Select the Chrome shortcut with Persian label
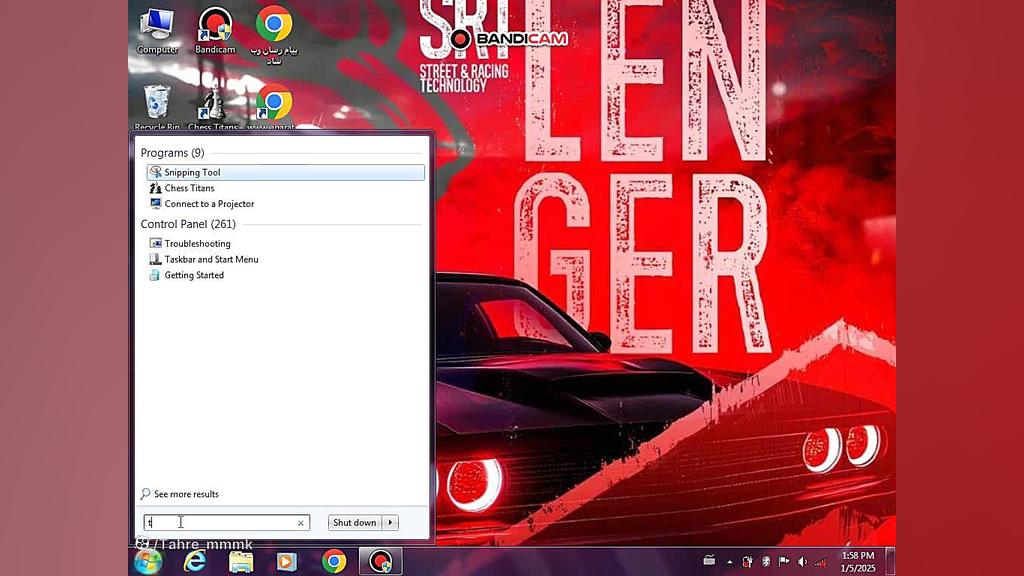1024x576 pixels. click(x=274, y=35)
